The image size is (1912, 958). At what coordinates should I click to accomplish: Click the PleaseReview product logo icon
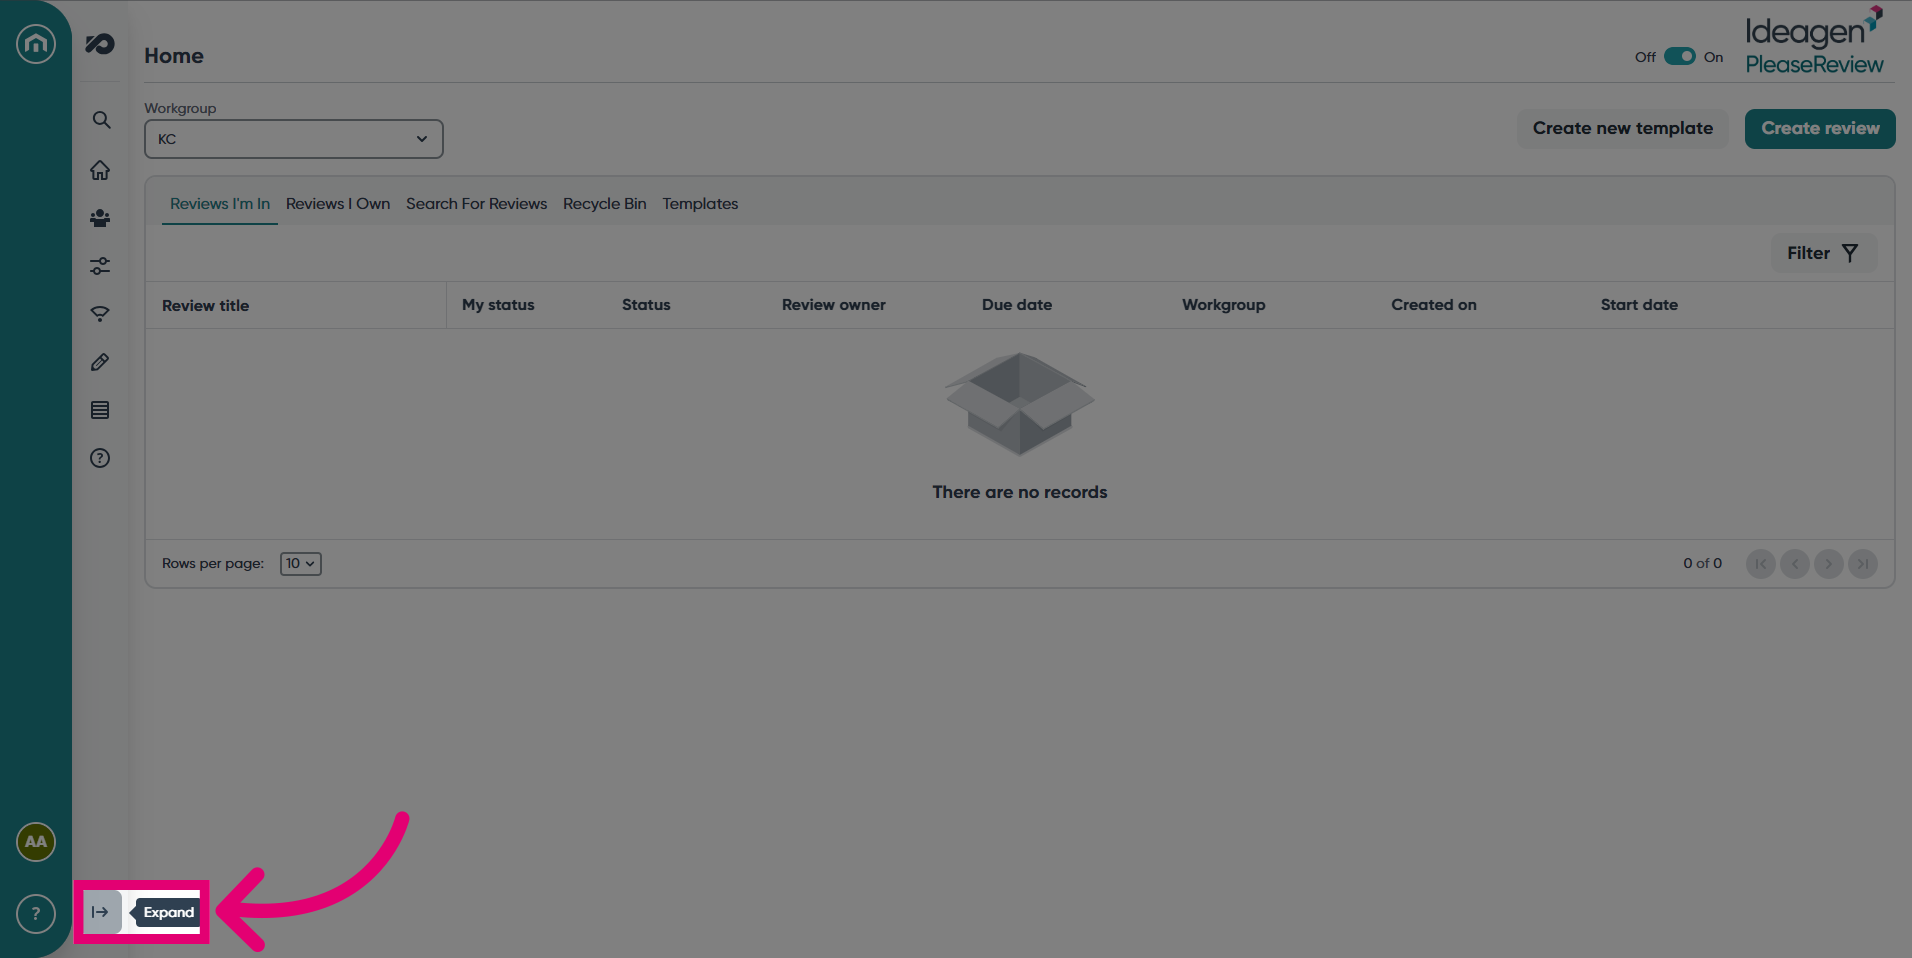pyautogui.click(x=100, y=44)
